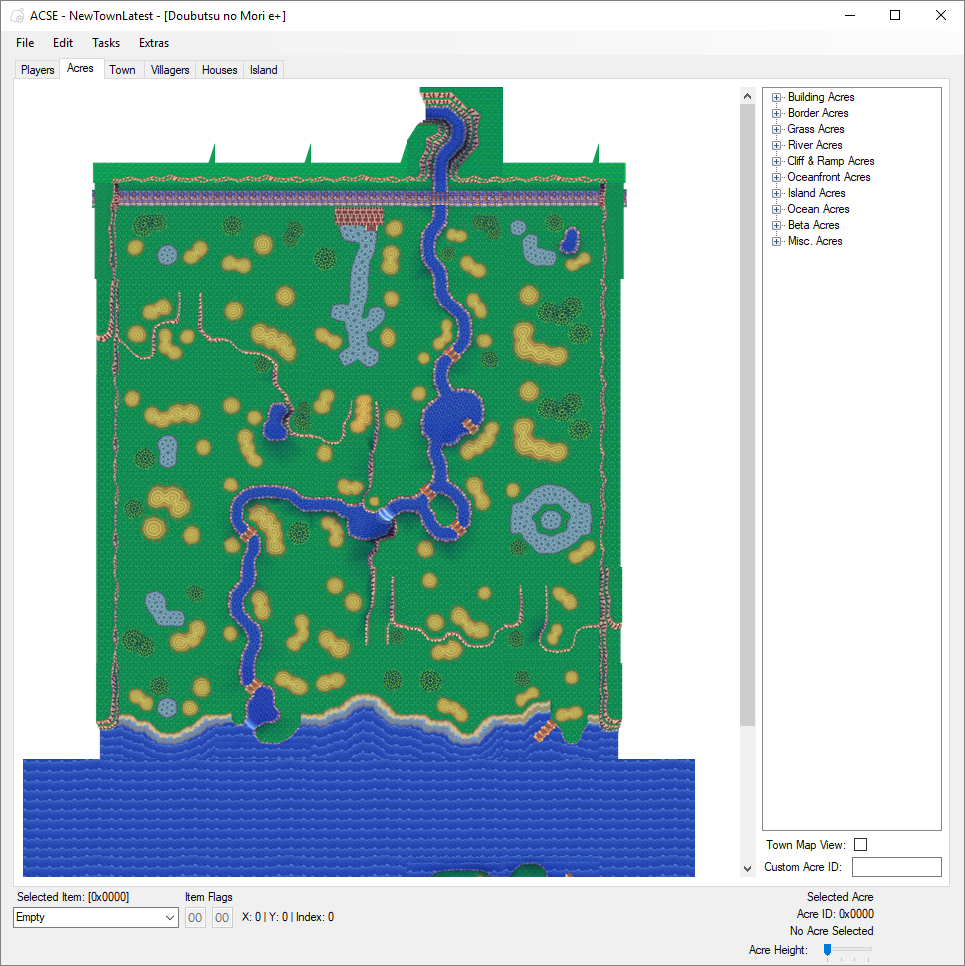
Task: Expand the Border Acres node
Action: click(x=776, y=113)
